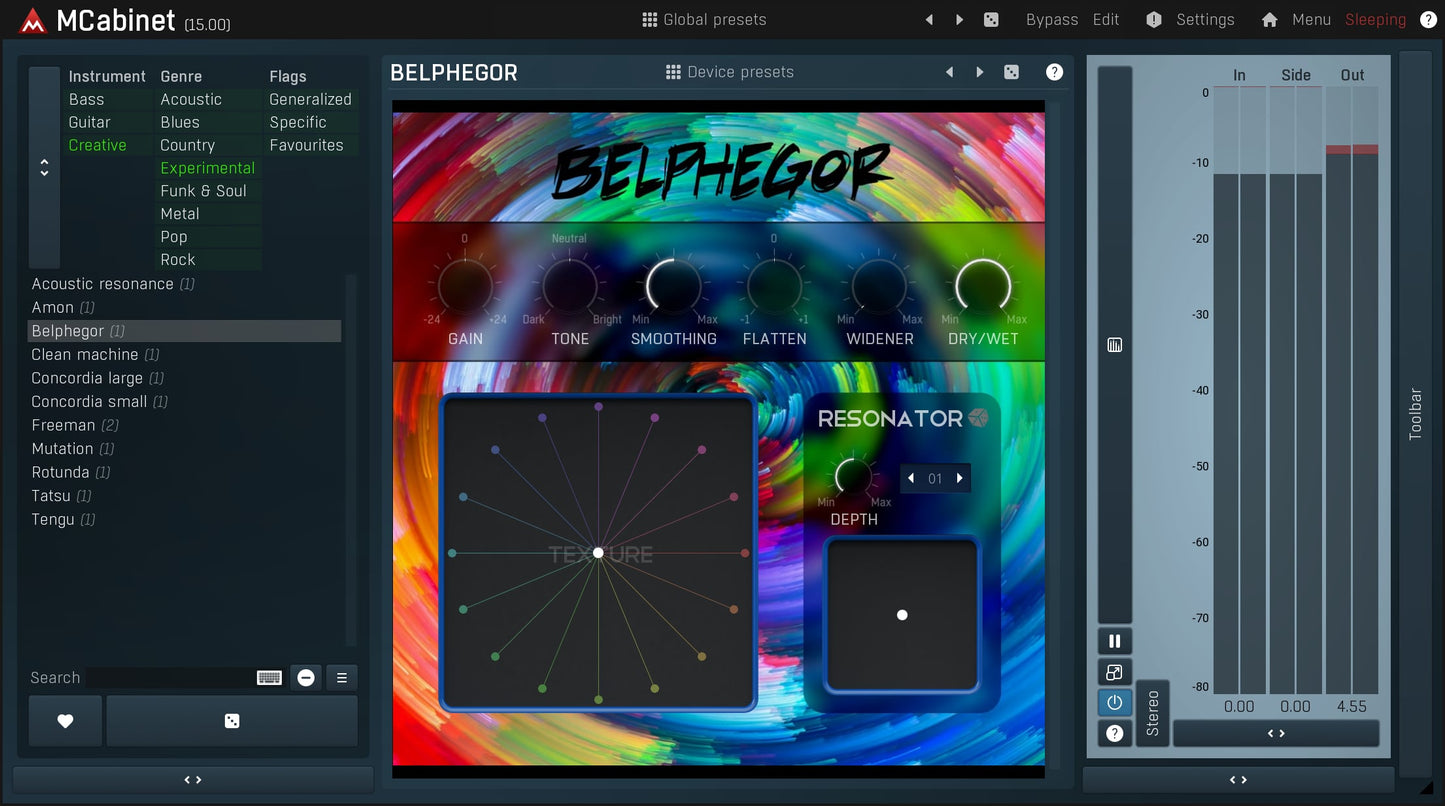Click the random preset dice below the list
This screenshot has height=806, width=1445.
232,721
